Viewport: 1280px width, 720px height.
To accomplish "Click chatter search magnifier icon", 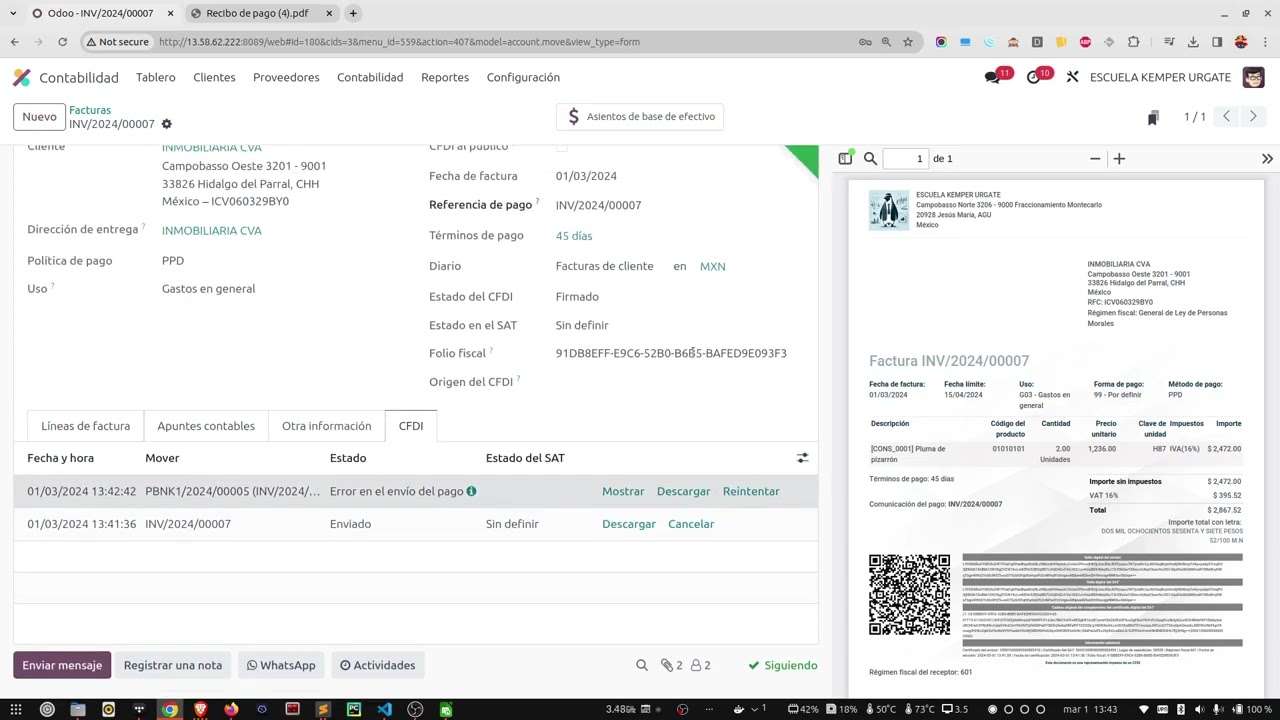I will pyautogui.click(x=642, y=665).
